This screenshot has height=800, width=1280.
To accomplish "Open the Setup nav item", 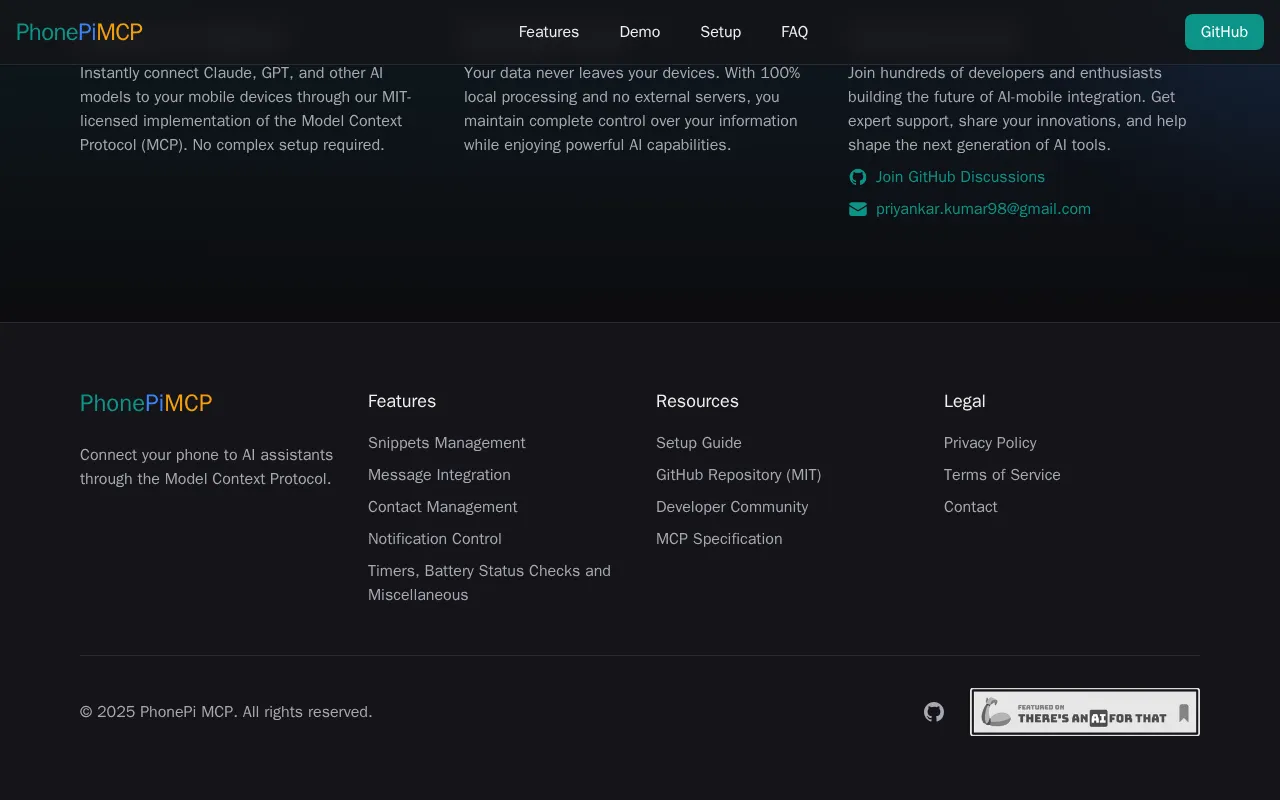I will pyautogui.click(x=721, y=32).
